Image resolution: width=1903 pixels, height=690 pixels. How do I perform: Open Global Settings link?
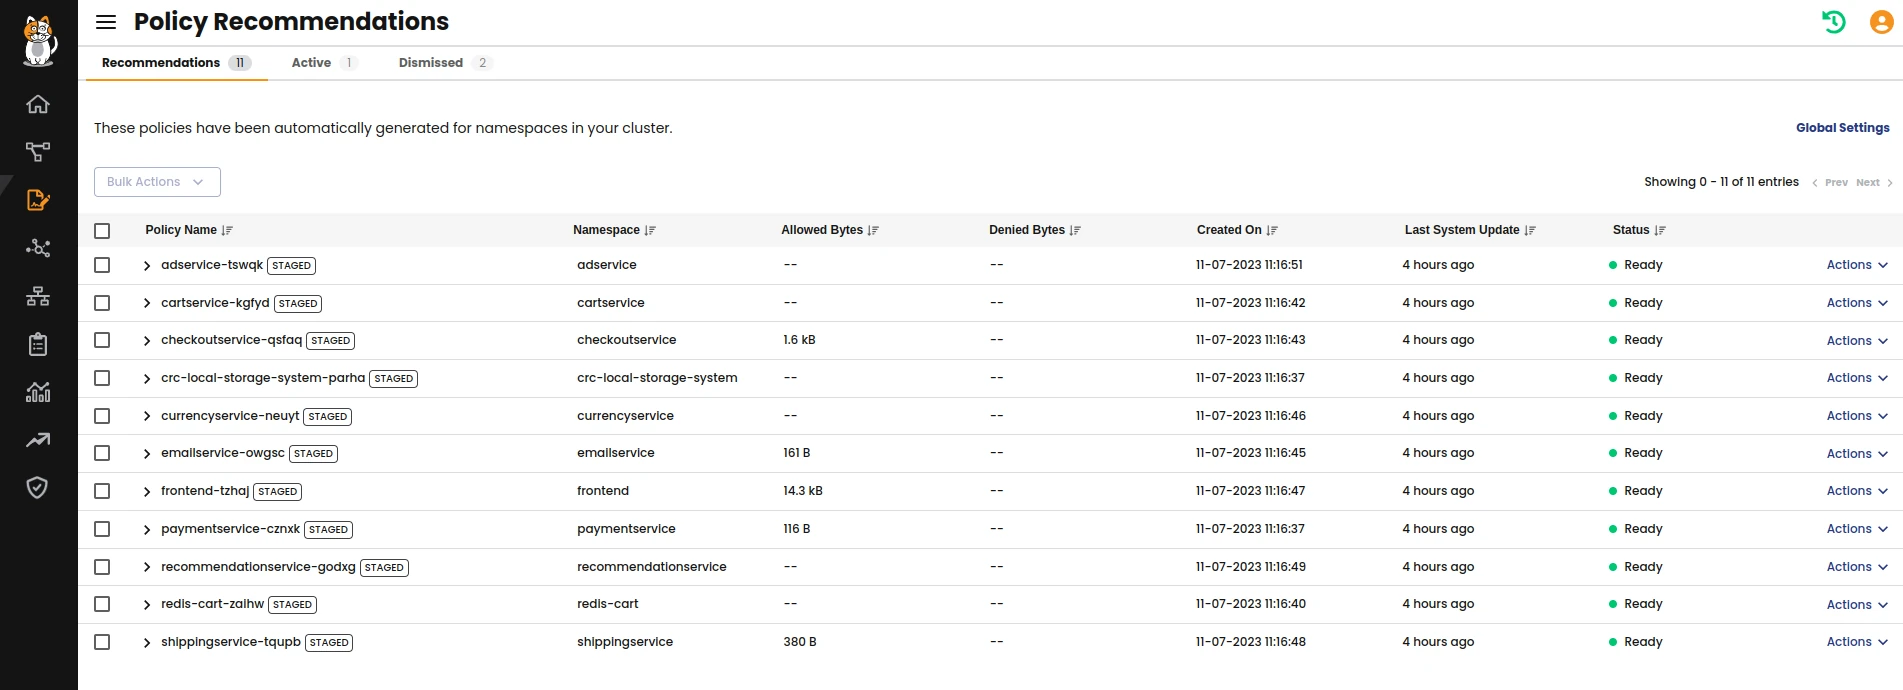(x=1842, y=128)
